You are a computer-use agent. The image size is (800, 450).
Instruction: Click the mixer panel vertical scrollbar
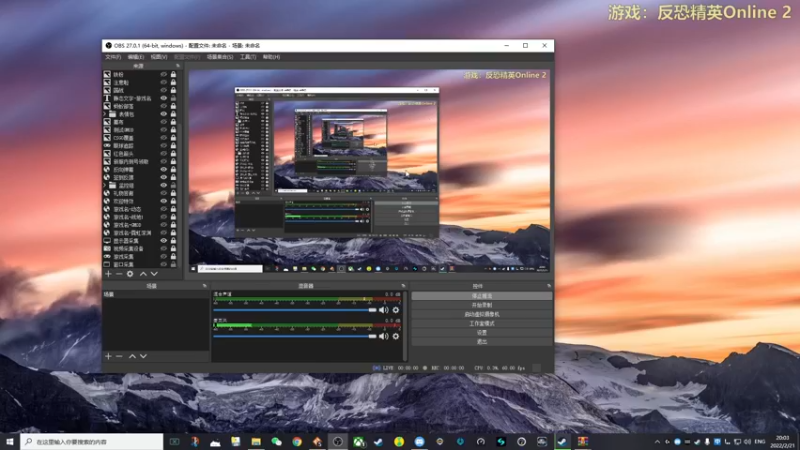click(x=406, y=327)
